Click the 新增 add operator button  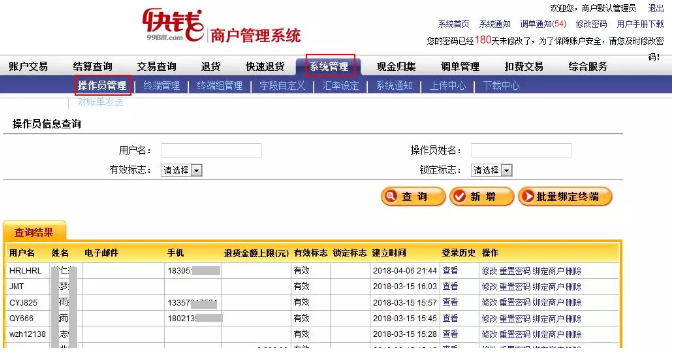[x=481, y=196]
